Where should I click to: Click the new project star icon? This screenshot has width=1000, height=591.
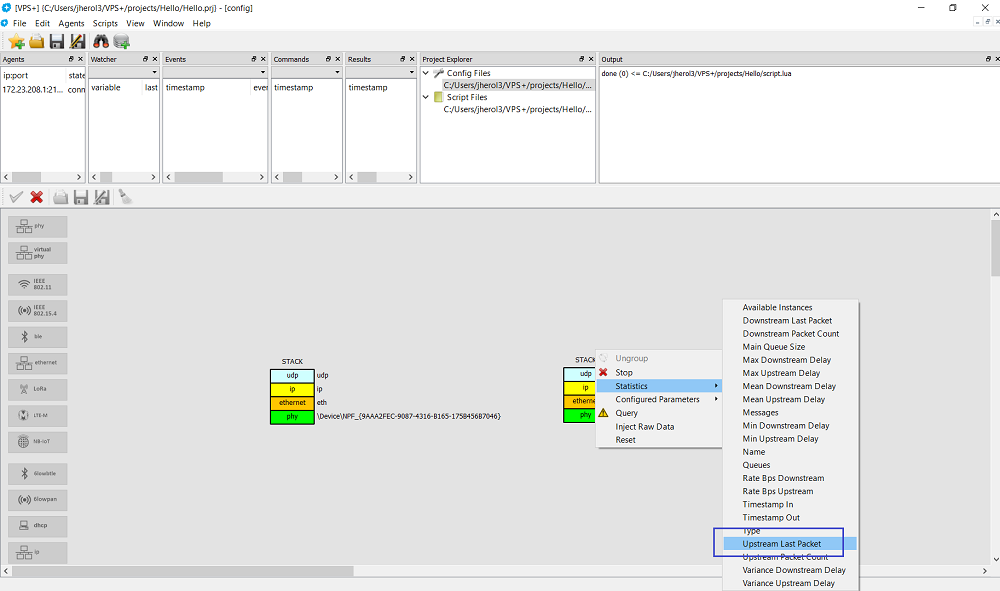point(16,41)
